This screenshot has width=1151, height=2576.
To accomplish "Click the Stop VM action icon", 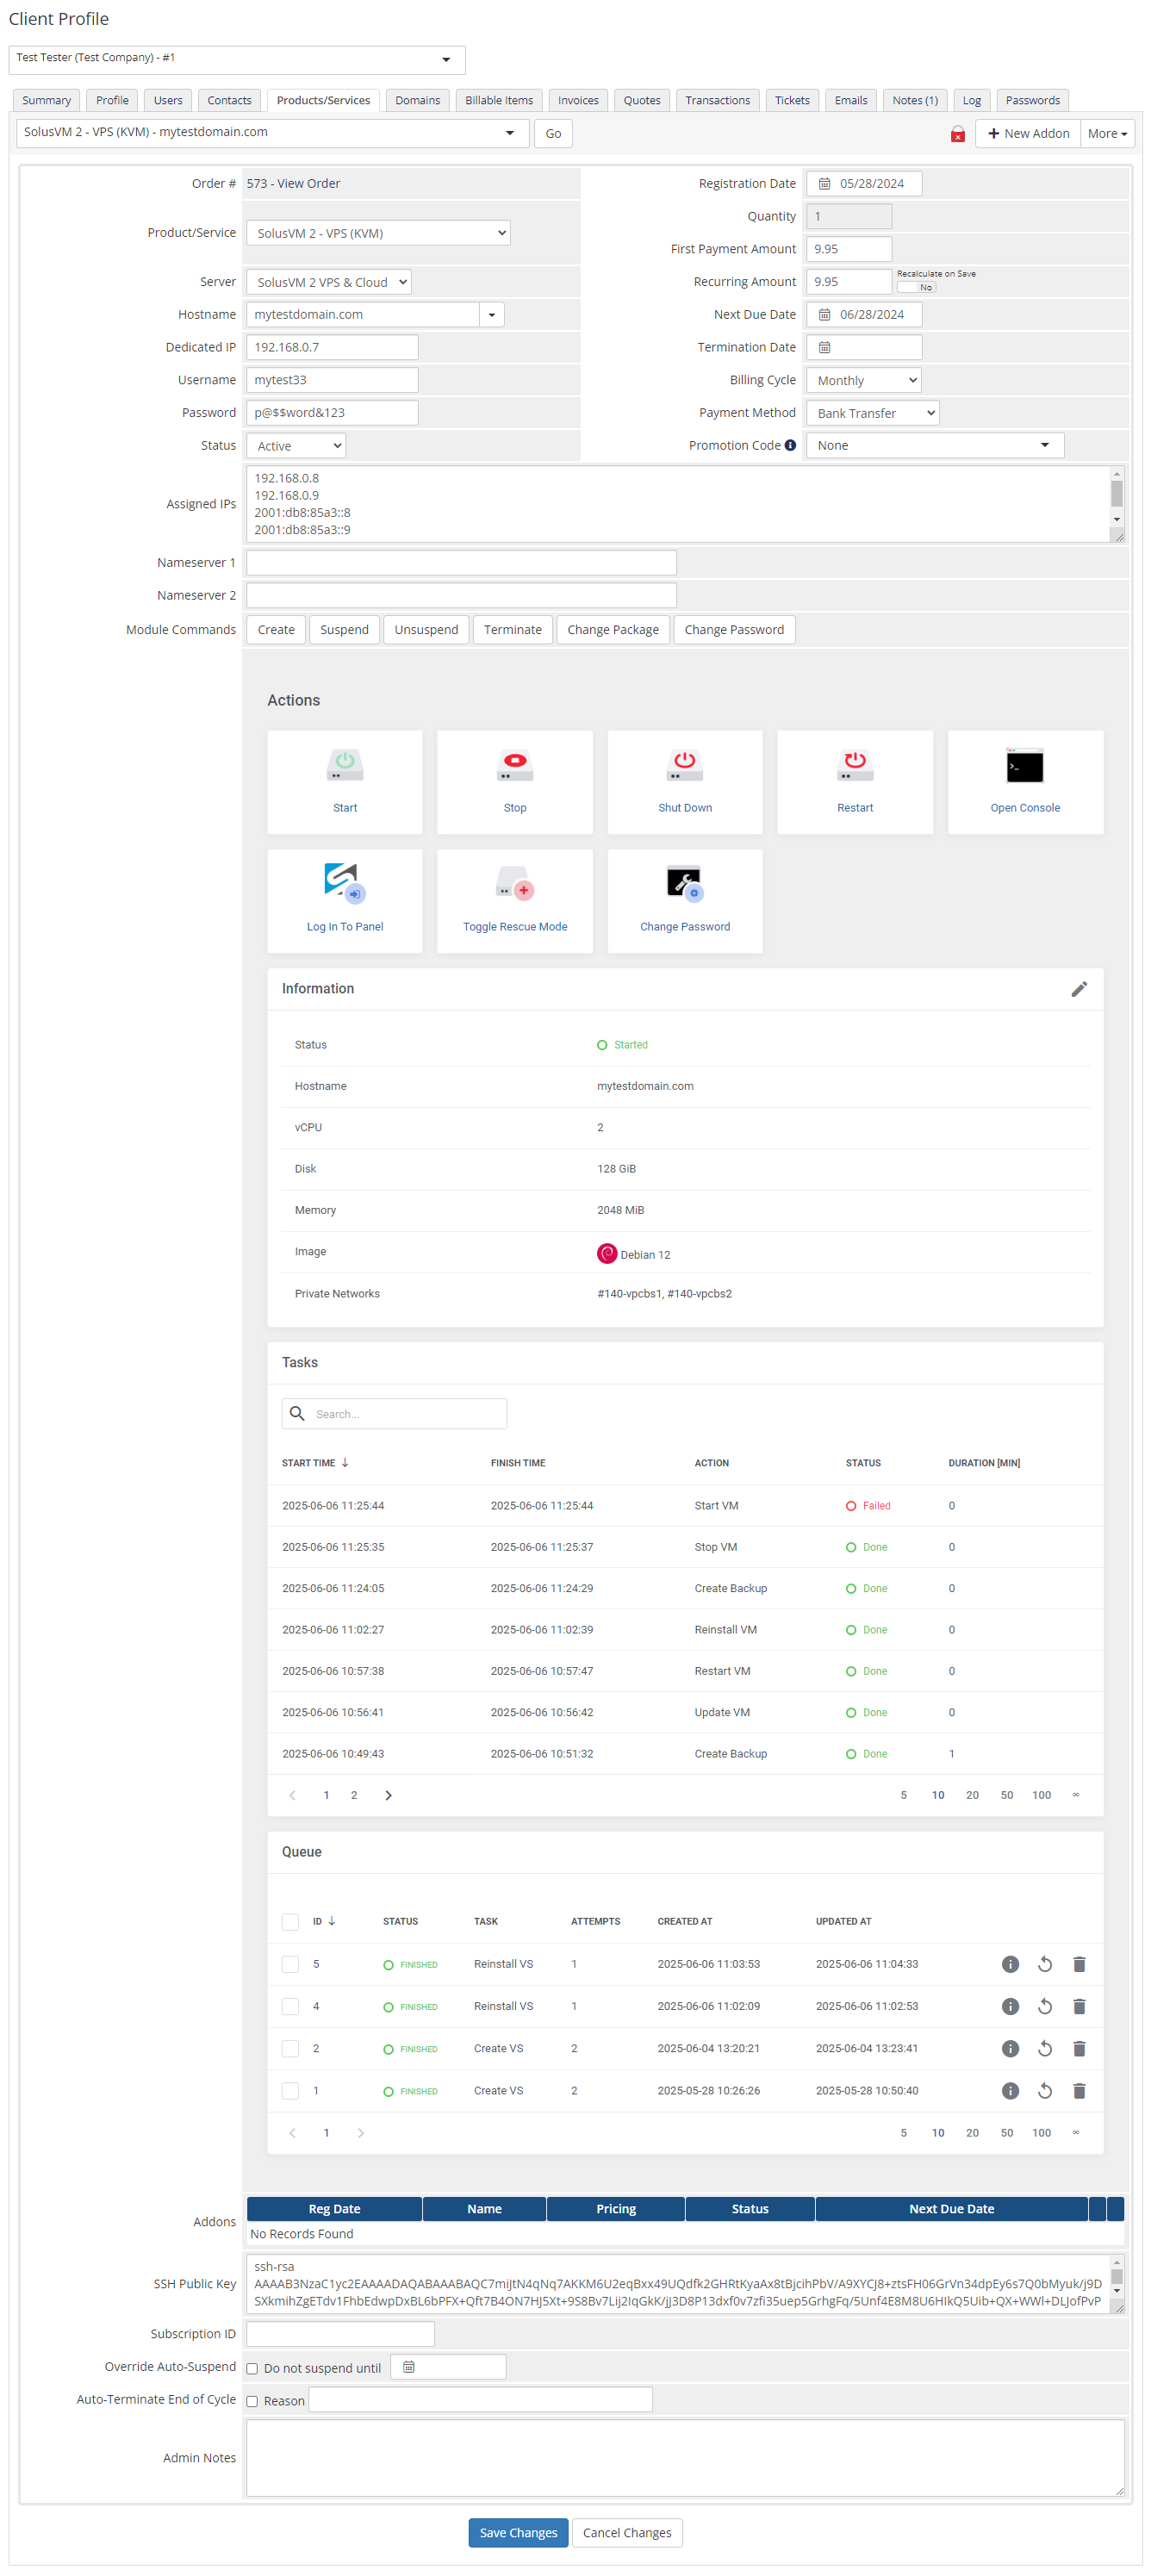I will click(x=514, y=767).
